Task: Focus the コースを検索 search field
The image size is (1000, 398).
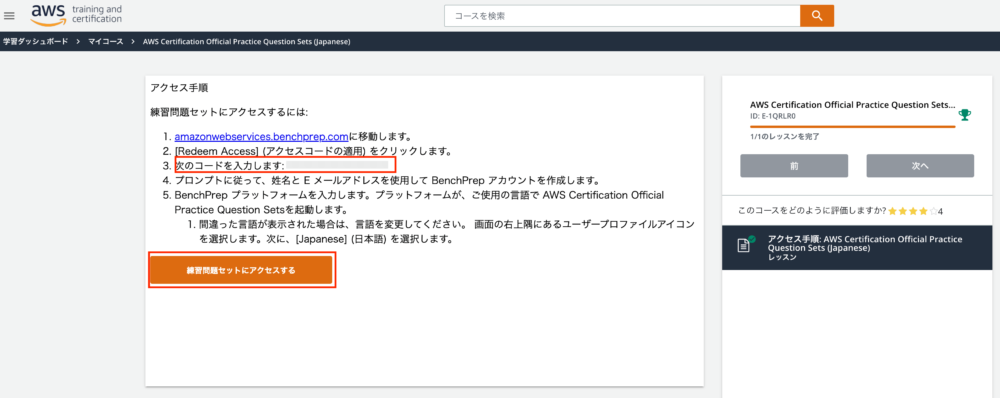Action: (x=622, y=16)
